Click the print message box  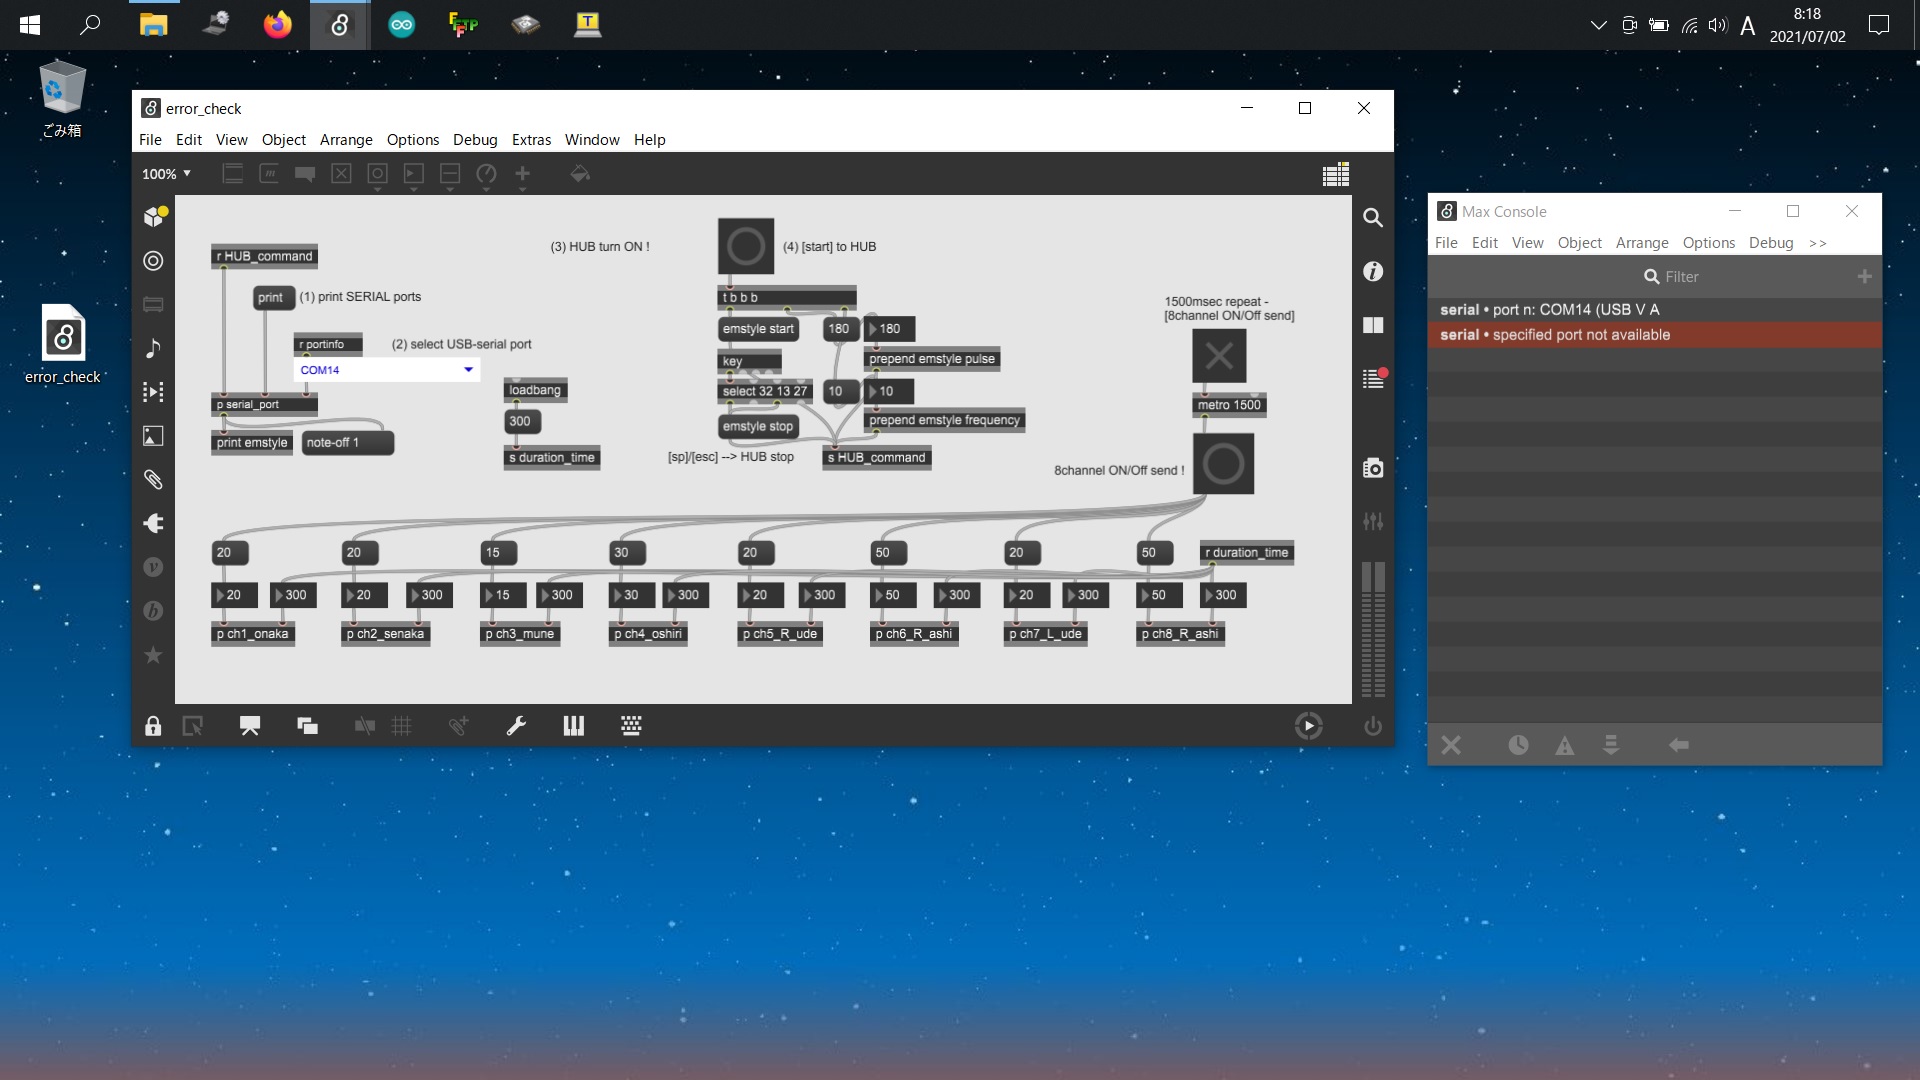coord(270,297)
